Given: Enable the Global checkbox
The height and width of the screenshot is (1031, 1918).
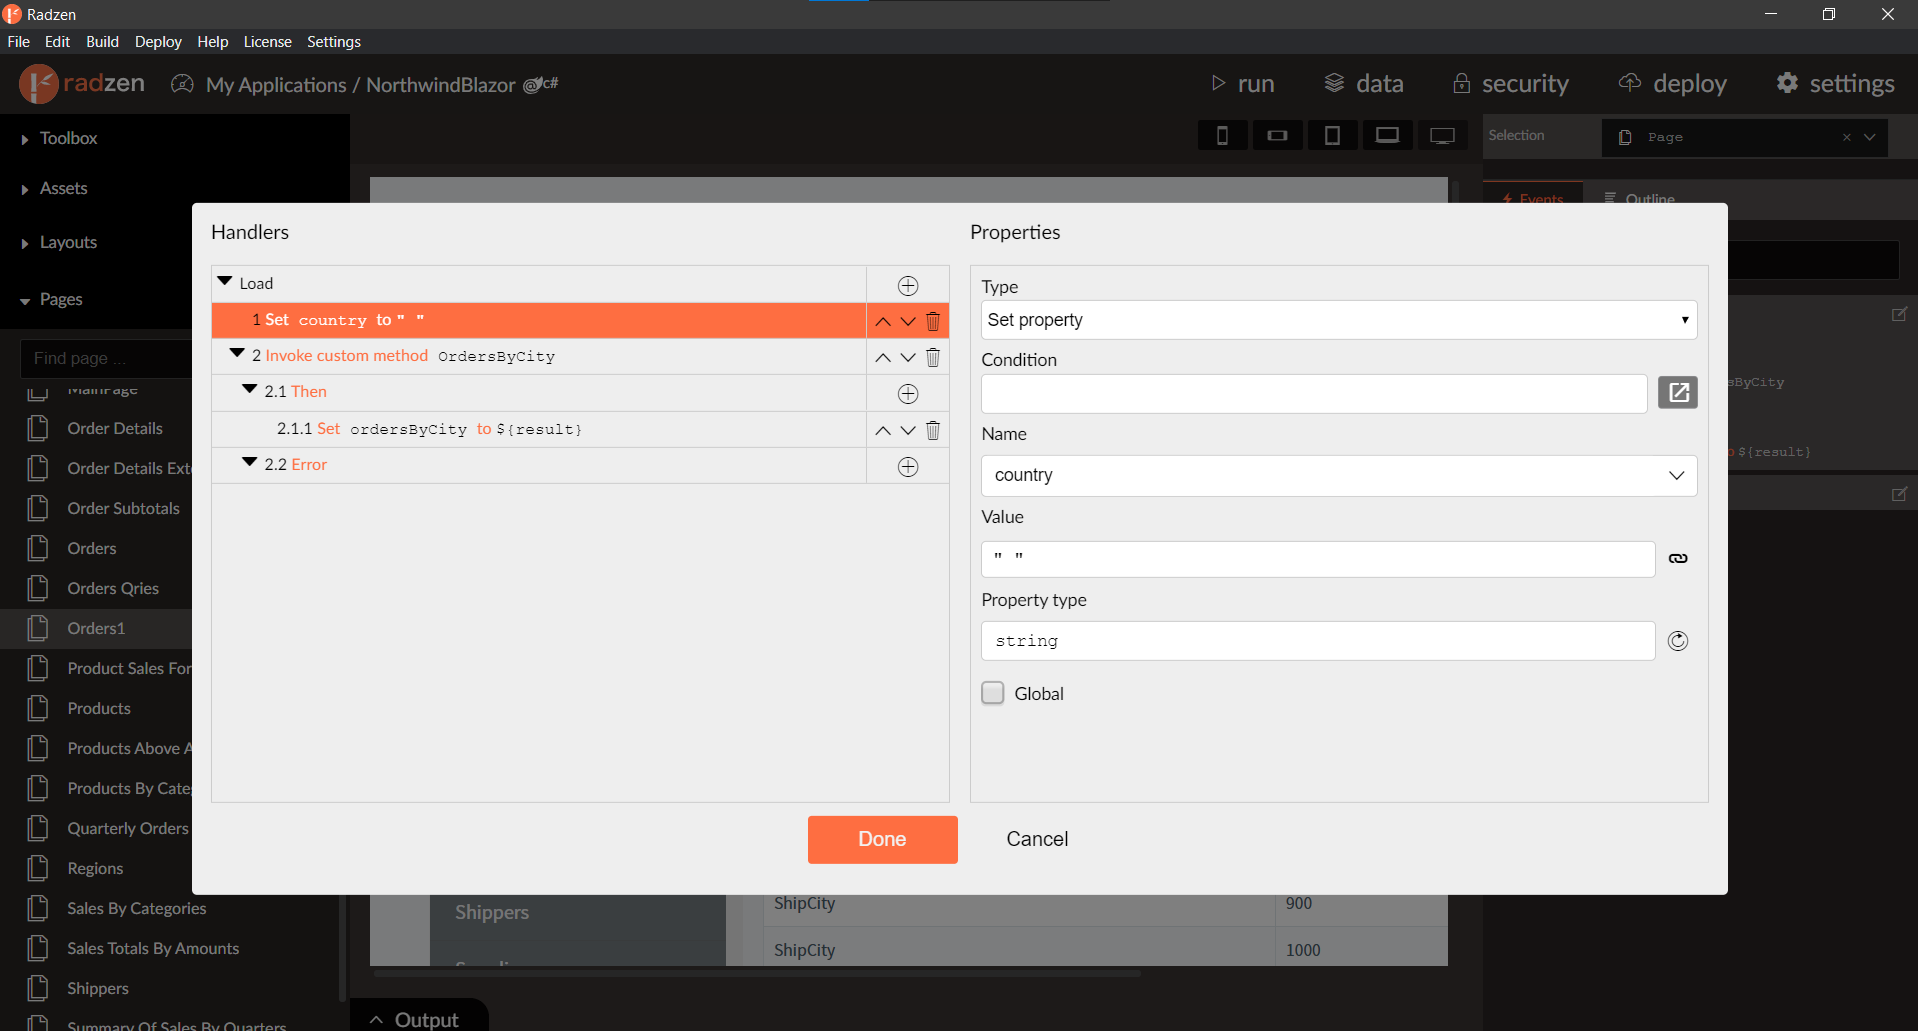Looking at the screenshot, I should (993, 693).
